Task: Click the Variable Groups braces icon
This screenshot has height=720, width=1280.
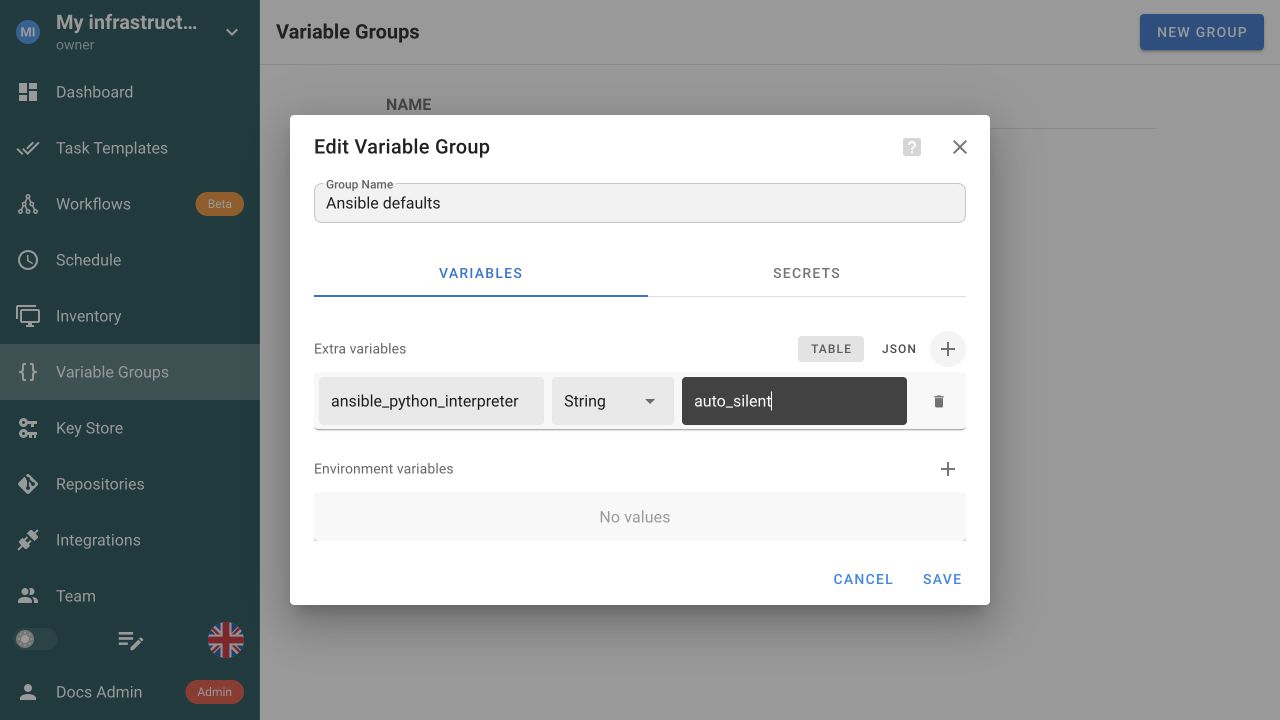Action: click(x=28, y=372)
